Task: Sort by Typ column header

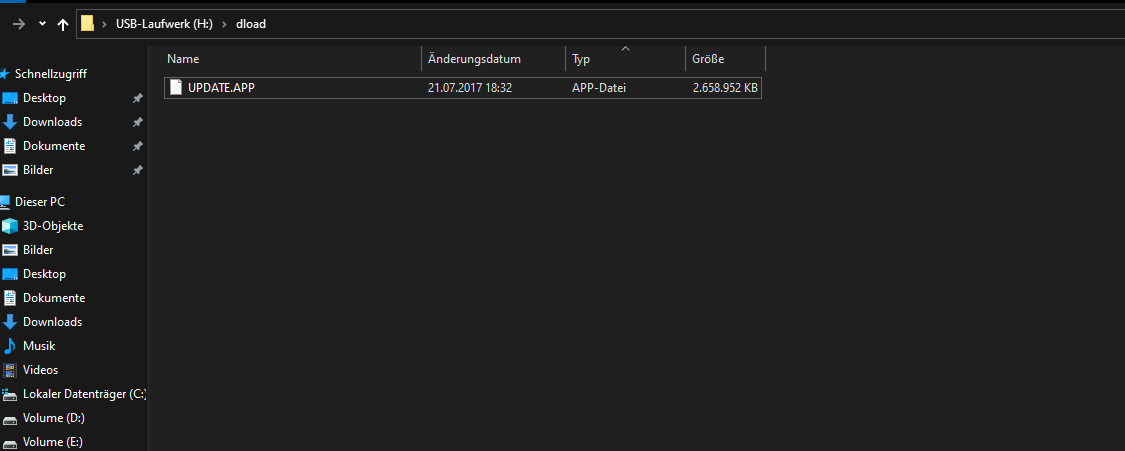Action: [x=626, y=59]
